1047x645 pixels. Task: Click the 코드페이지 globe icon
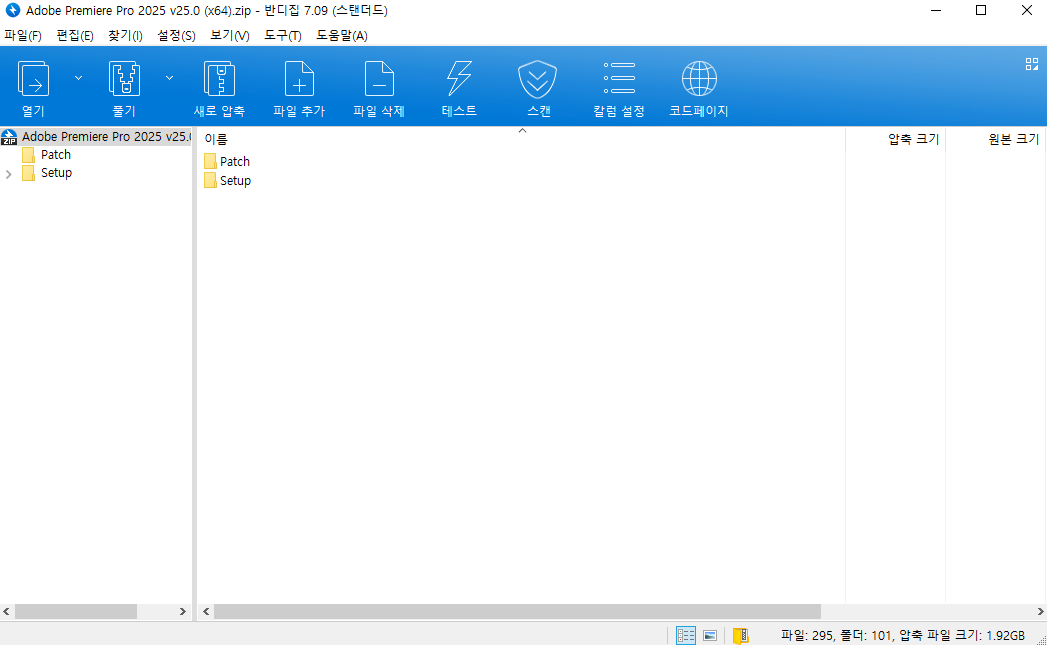click(699, 78)
